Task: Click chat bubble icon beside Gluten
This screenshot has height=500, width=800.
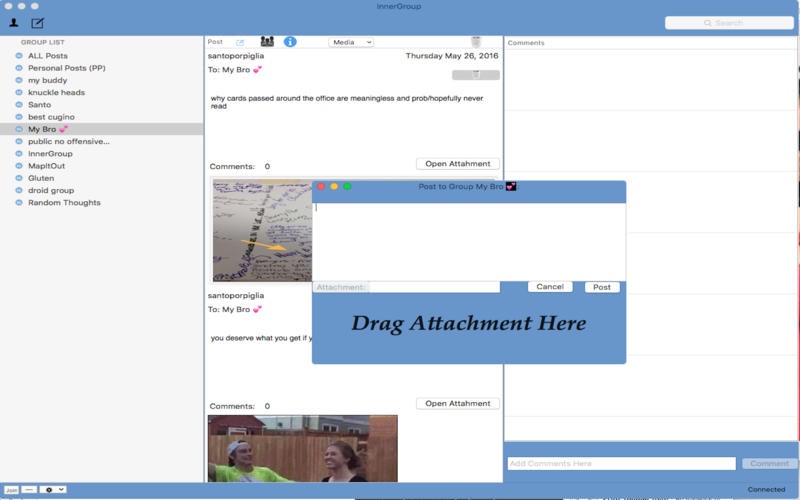Action: [x=19, y=178]
